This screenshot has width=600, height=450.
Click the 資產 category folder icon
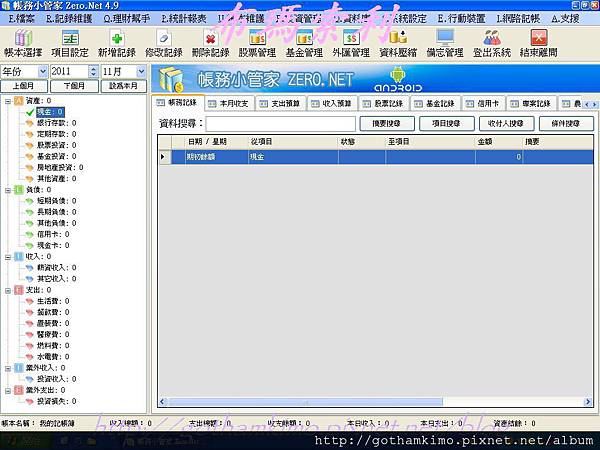[18, 101]
